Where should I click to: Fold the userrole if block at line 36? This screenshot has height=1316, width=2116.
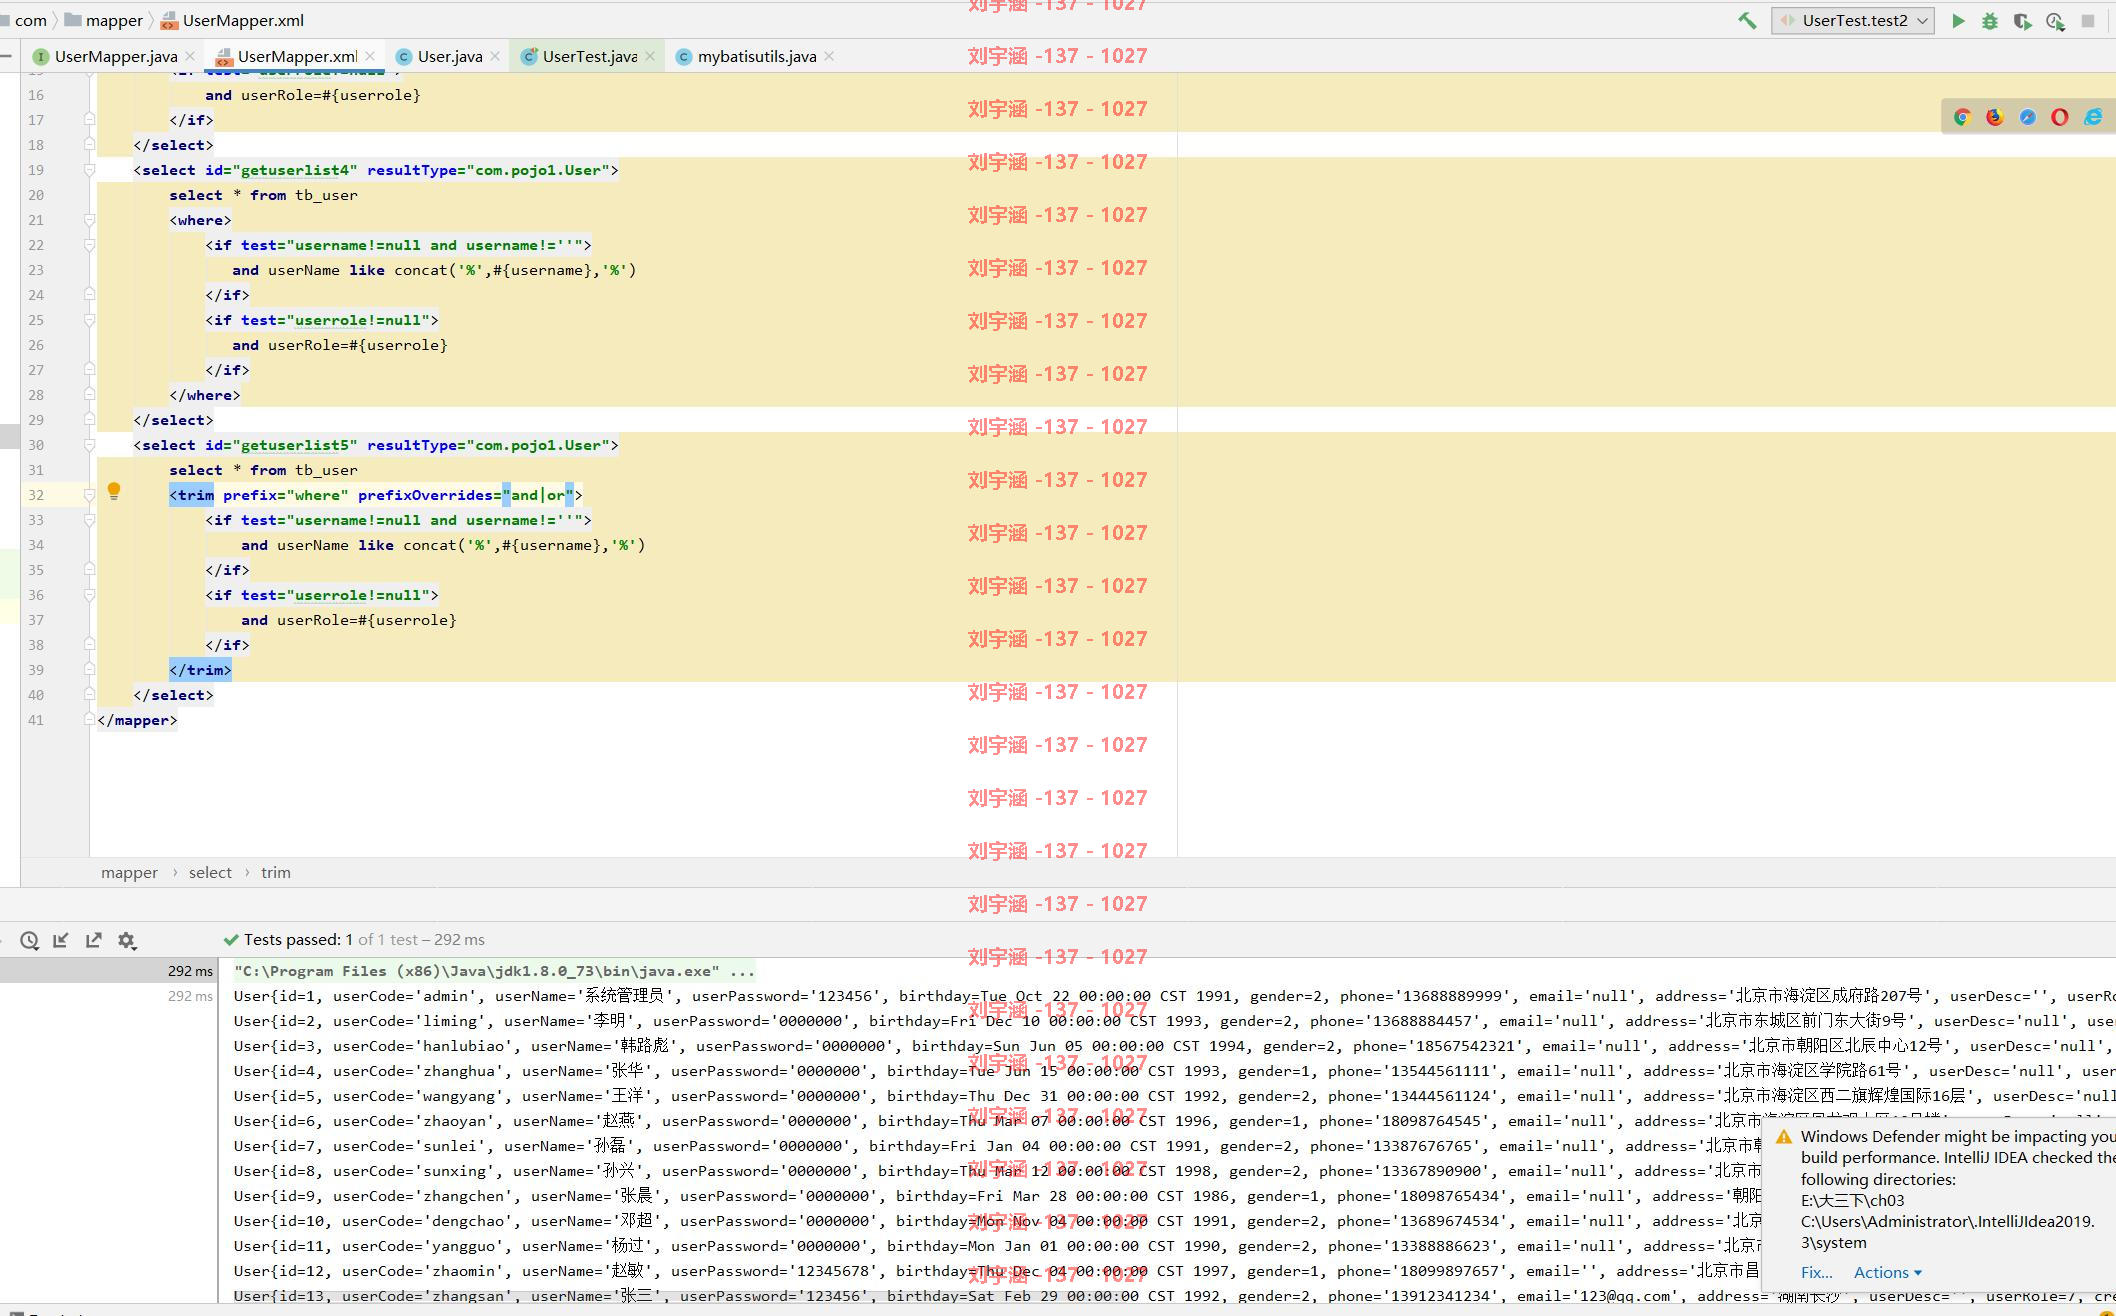(89, 595)
